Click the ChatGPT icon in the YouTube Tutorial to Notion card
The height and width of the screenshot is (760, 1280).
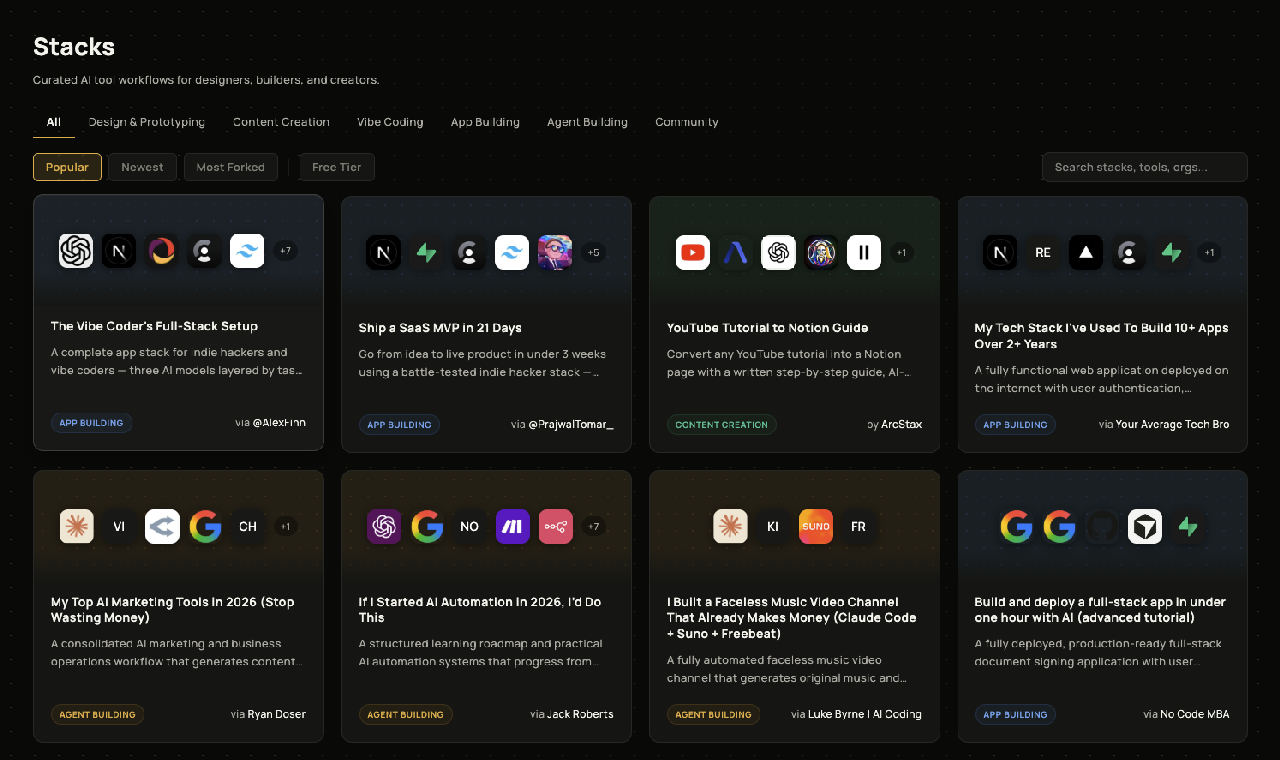click(778, 253)
